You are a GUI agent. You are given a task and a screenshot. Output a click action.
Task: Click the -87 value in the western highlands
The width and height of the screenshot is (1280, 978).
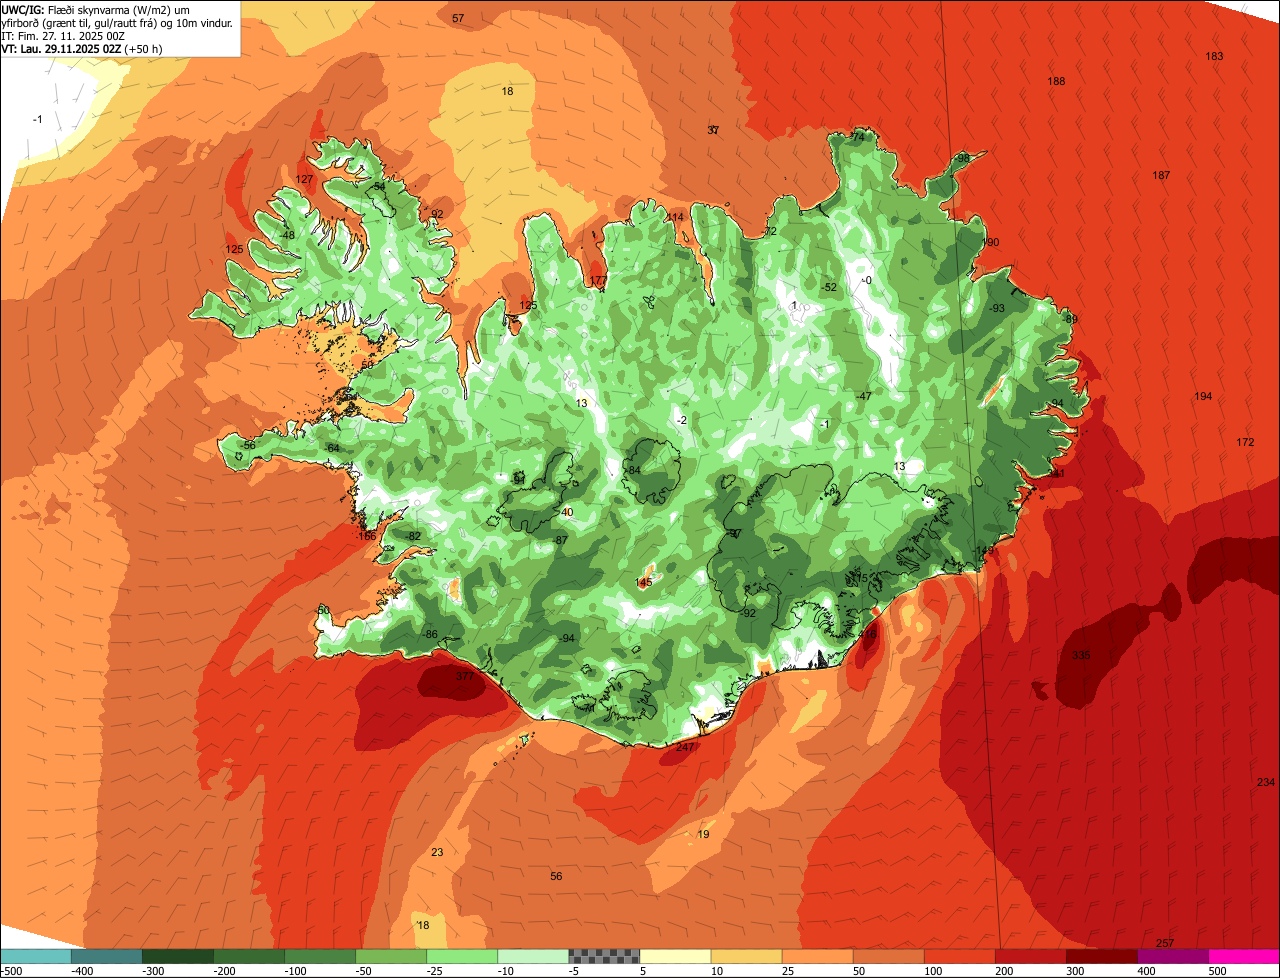coord(560,541)
